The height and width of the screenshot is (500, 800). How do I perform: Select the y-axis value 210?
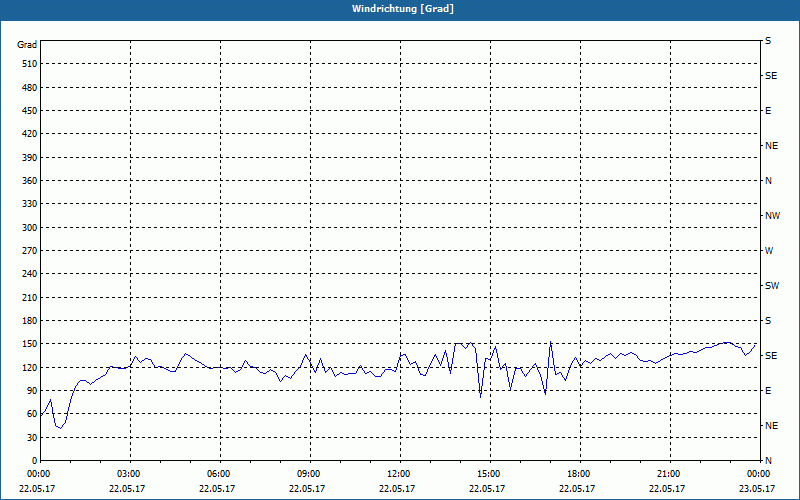pyautogui.click(x=30, y=297)
